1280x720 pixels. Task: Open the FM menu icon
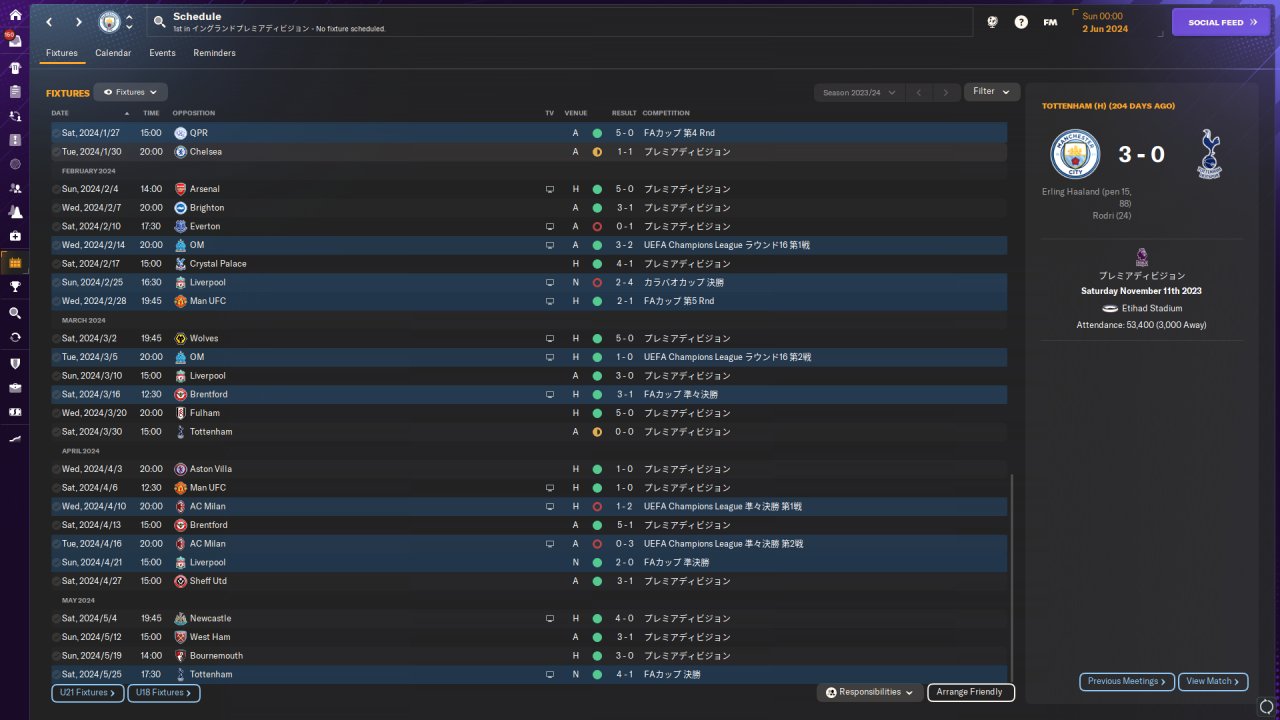point(1050,22)
